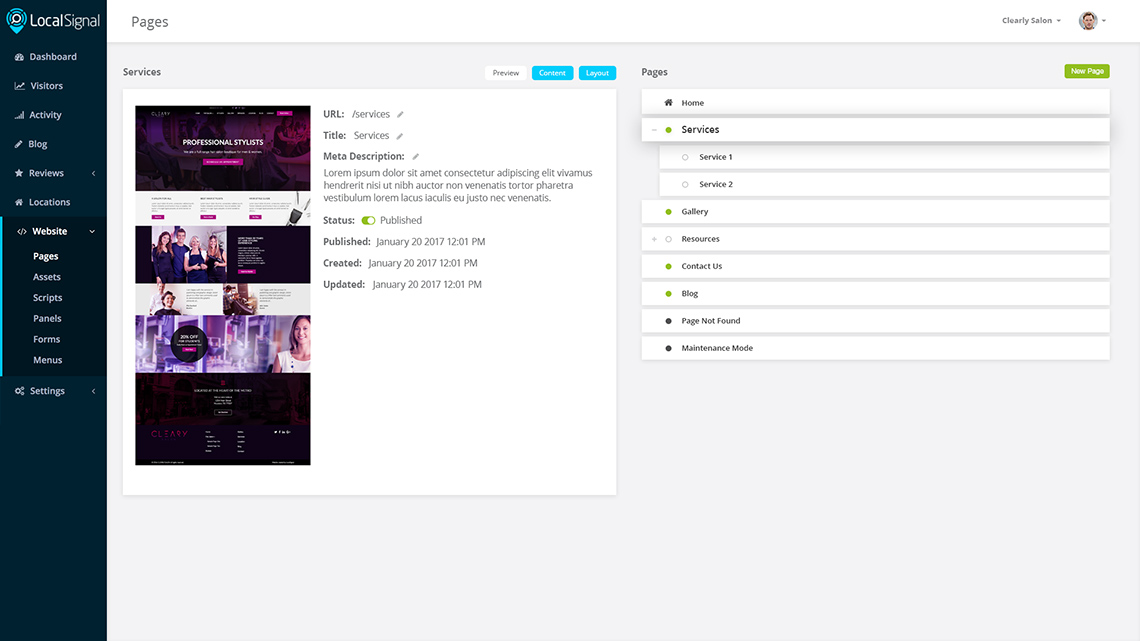Screen dimensions: 1140x641
Task: Collapse the Services page tree item
Action: click(653, 129)
